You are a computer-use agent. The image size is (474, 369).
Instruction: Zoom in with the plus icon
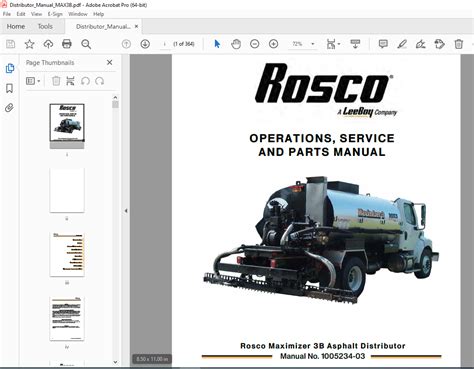click(273, 44)
